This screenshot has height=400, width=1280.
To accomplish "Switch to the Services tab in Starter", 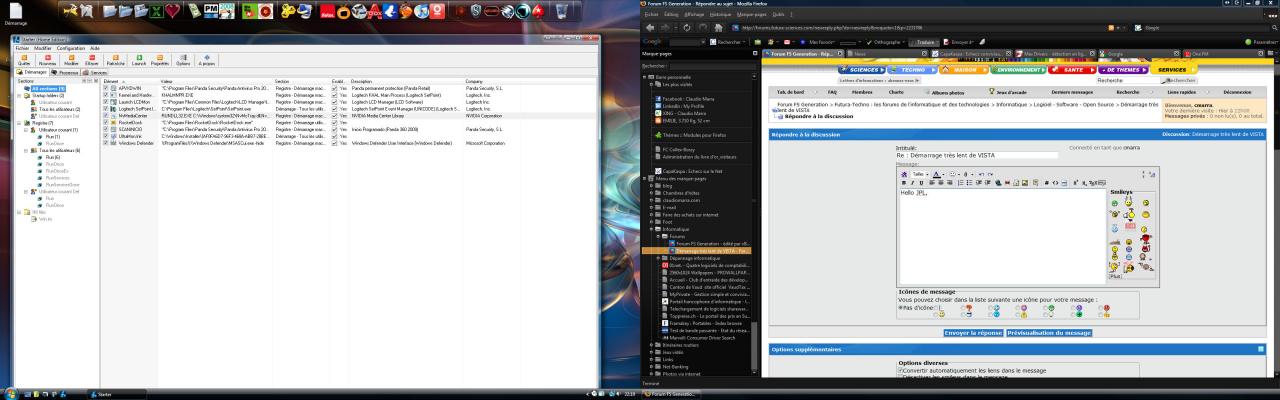I will pyautogui.click(x=94, y=72).
